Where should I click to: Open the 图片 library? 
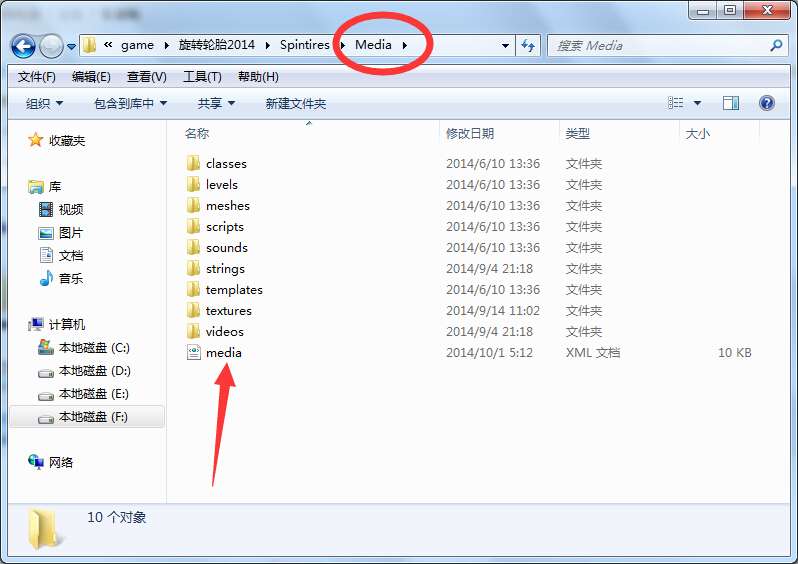coord(61,233)
